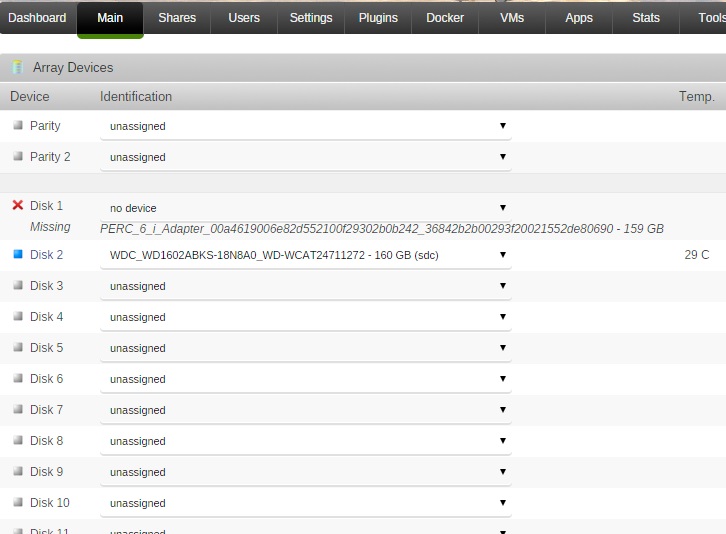726x534 pixels.
Task: Click the blue status square for Disk 2
Action: click(18, 254)
